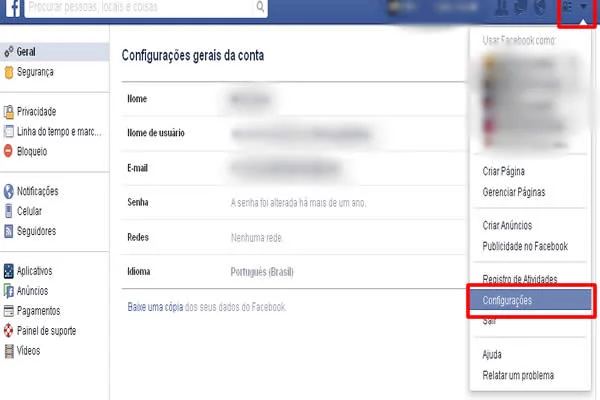Open Ajuda from account menu
Image resolution: width=600 pixels, height=400 pixels.
pos(492,354)
